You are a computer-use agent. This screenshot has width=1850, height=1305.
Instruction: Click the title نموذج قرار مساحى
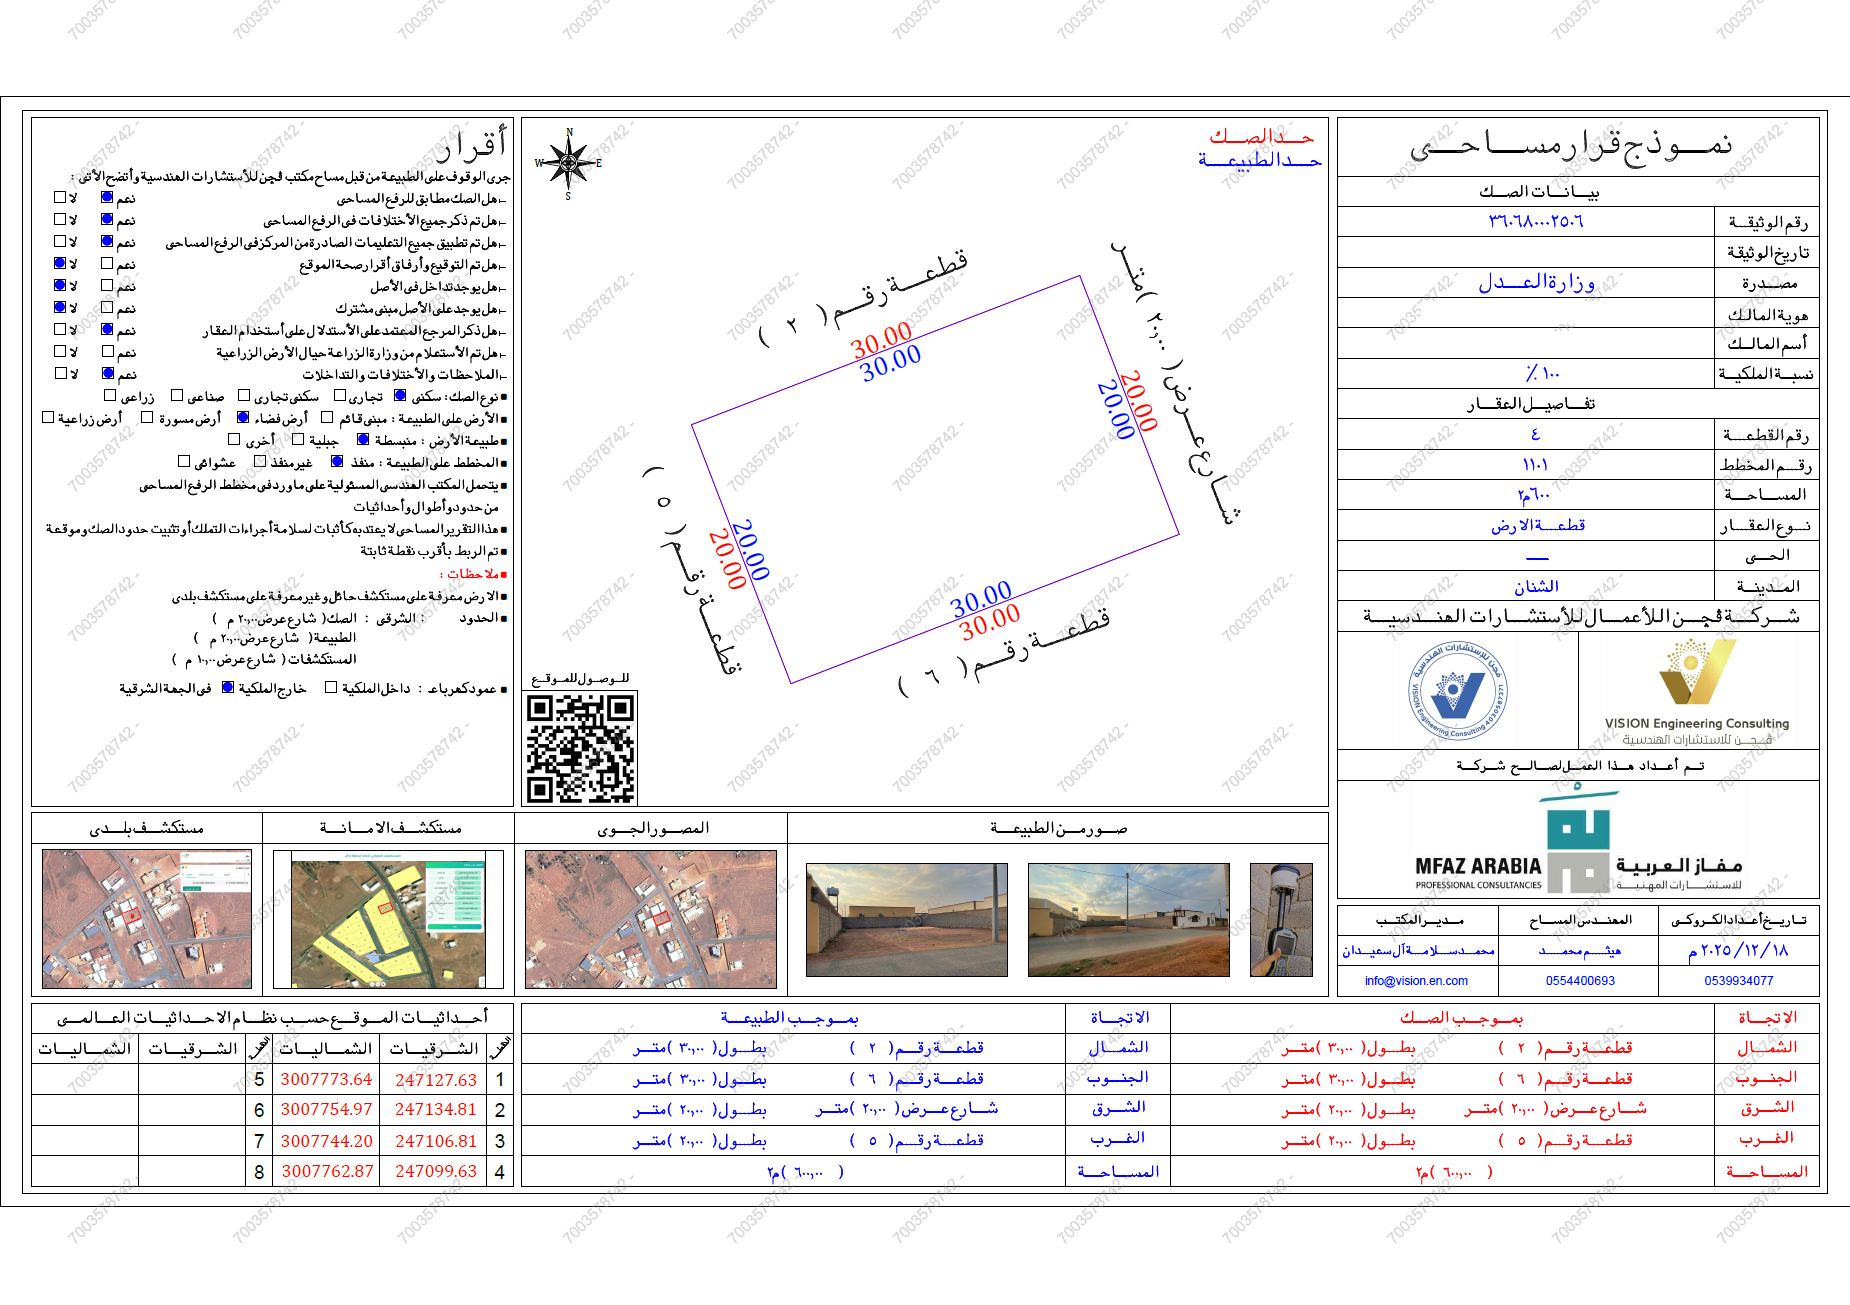pyautogui.click(x=1571, y=146)
